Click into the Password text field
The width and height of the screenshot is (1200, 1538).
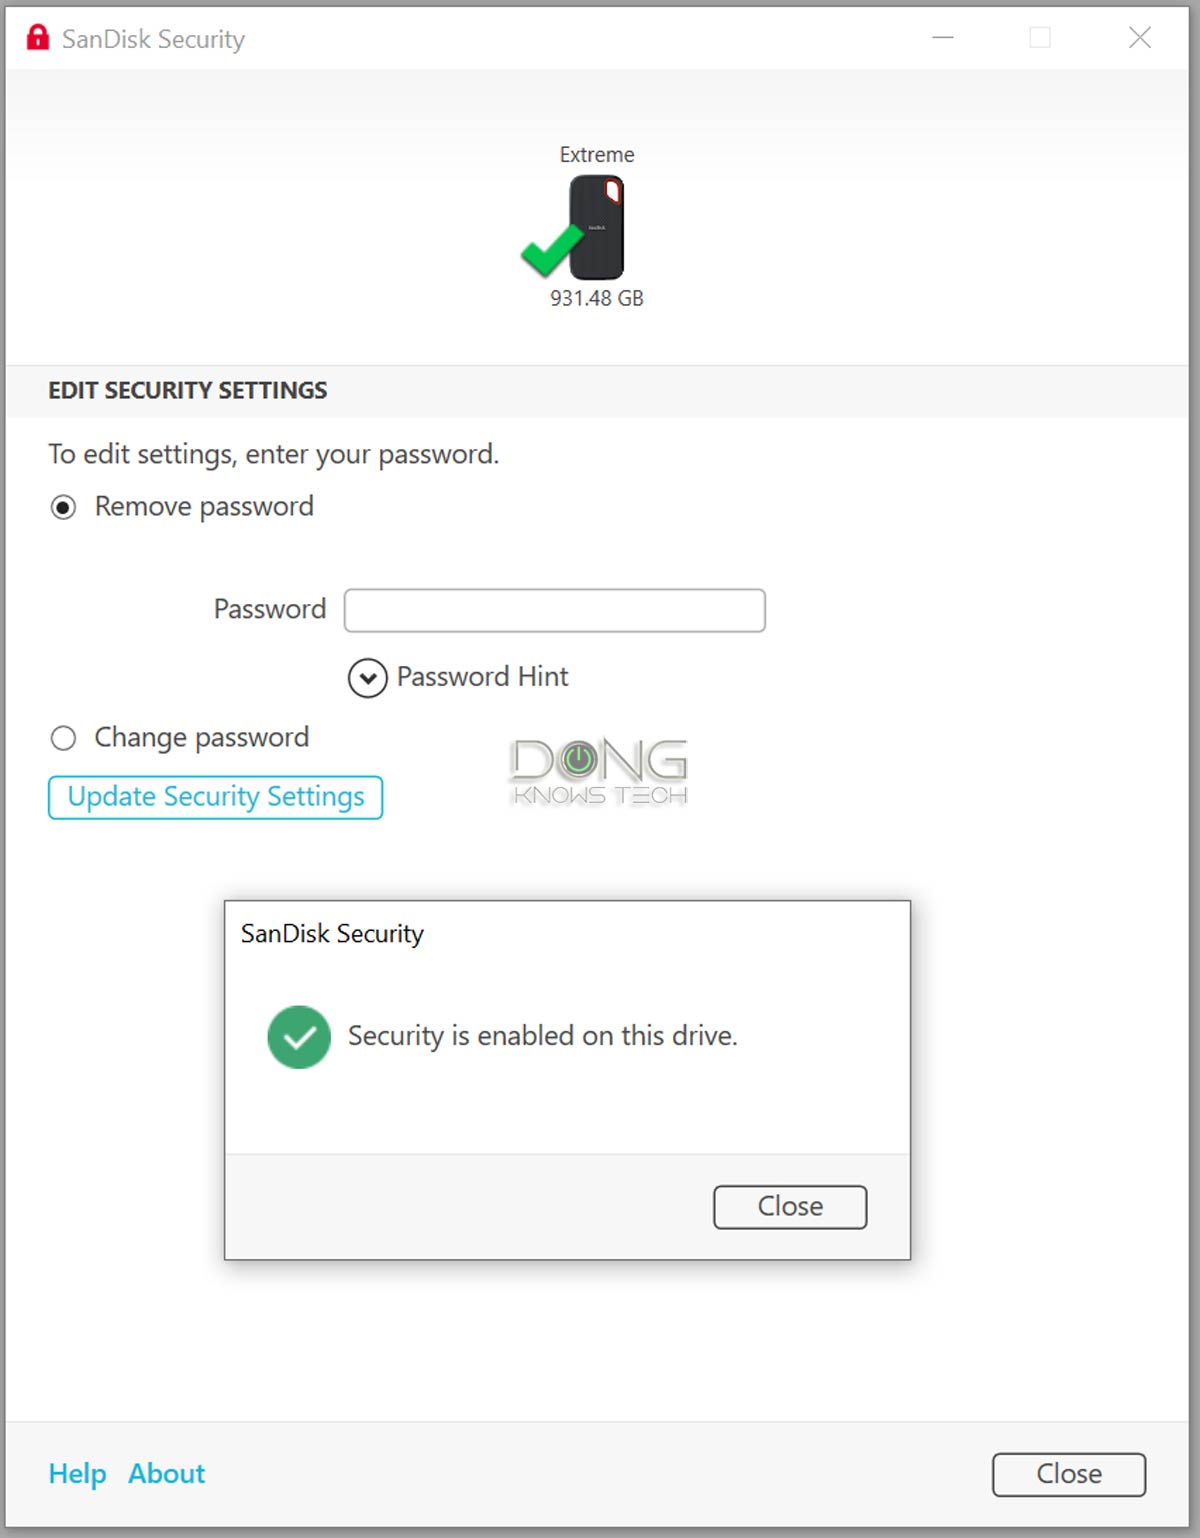[555, 610]
